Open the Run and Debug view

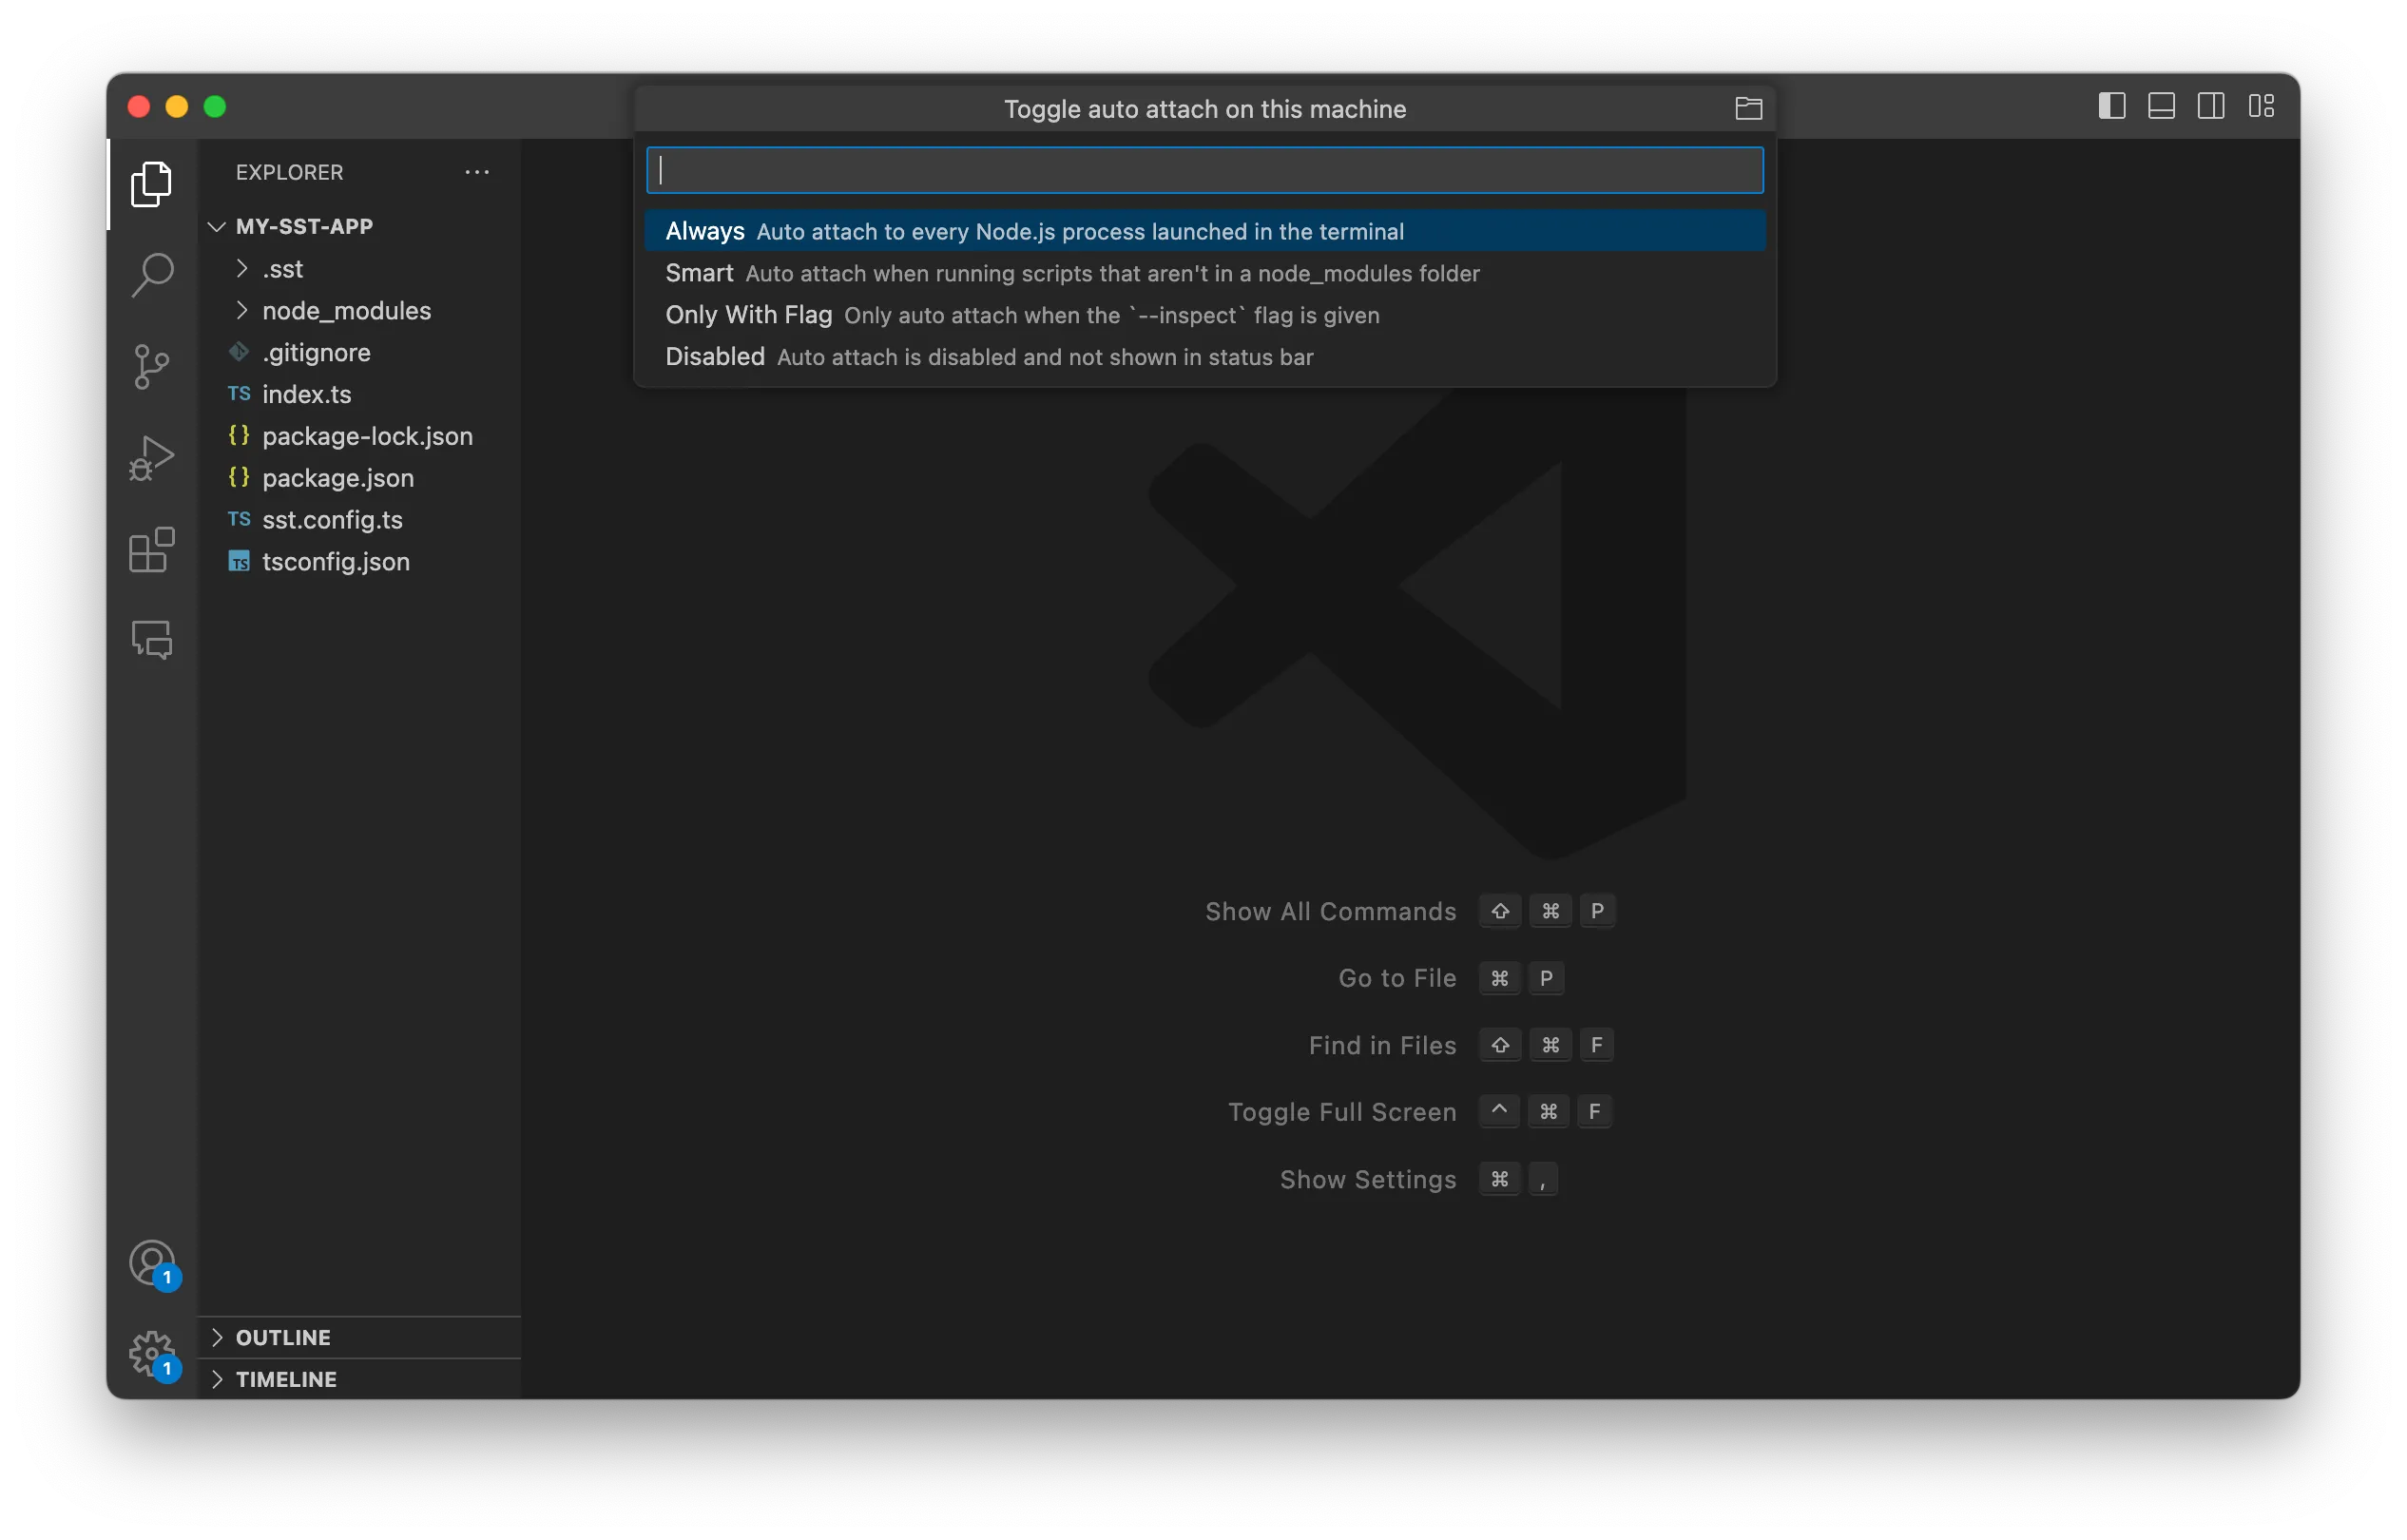(x=151, y=457)
